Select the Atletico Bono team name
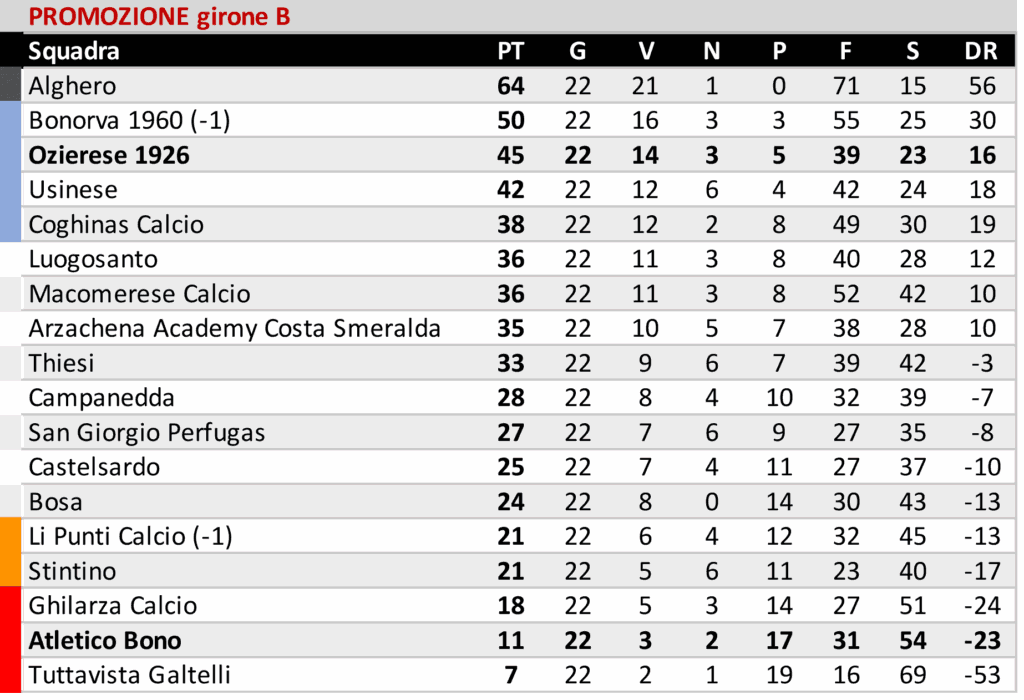This screenshot has width=1024, height=700. pyautogui.click(x=105, y=640)
